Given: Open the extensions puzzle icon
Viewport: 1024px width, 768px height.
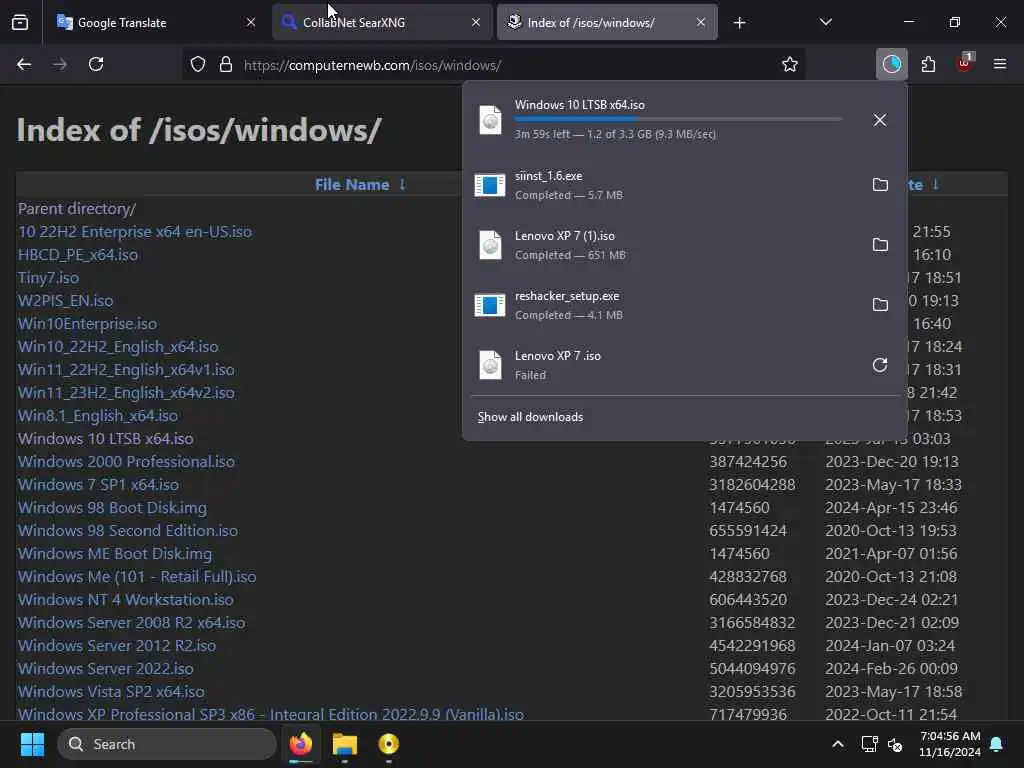Looking at the screenshot, I should (x=928, y=64).
